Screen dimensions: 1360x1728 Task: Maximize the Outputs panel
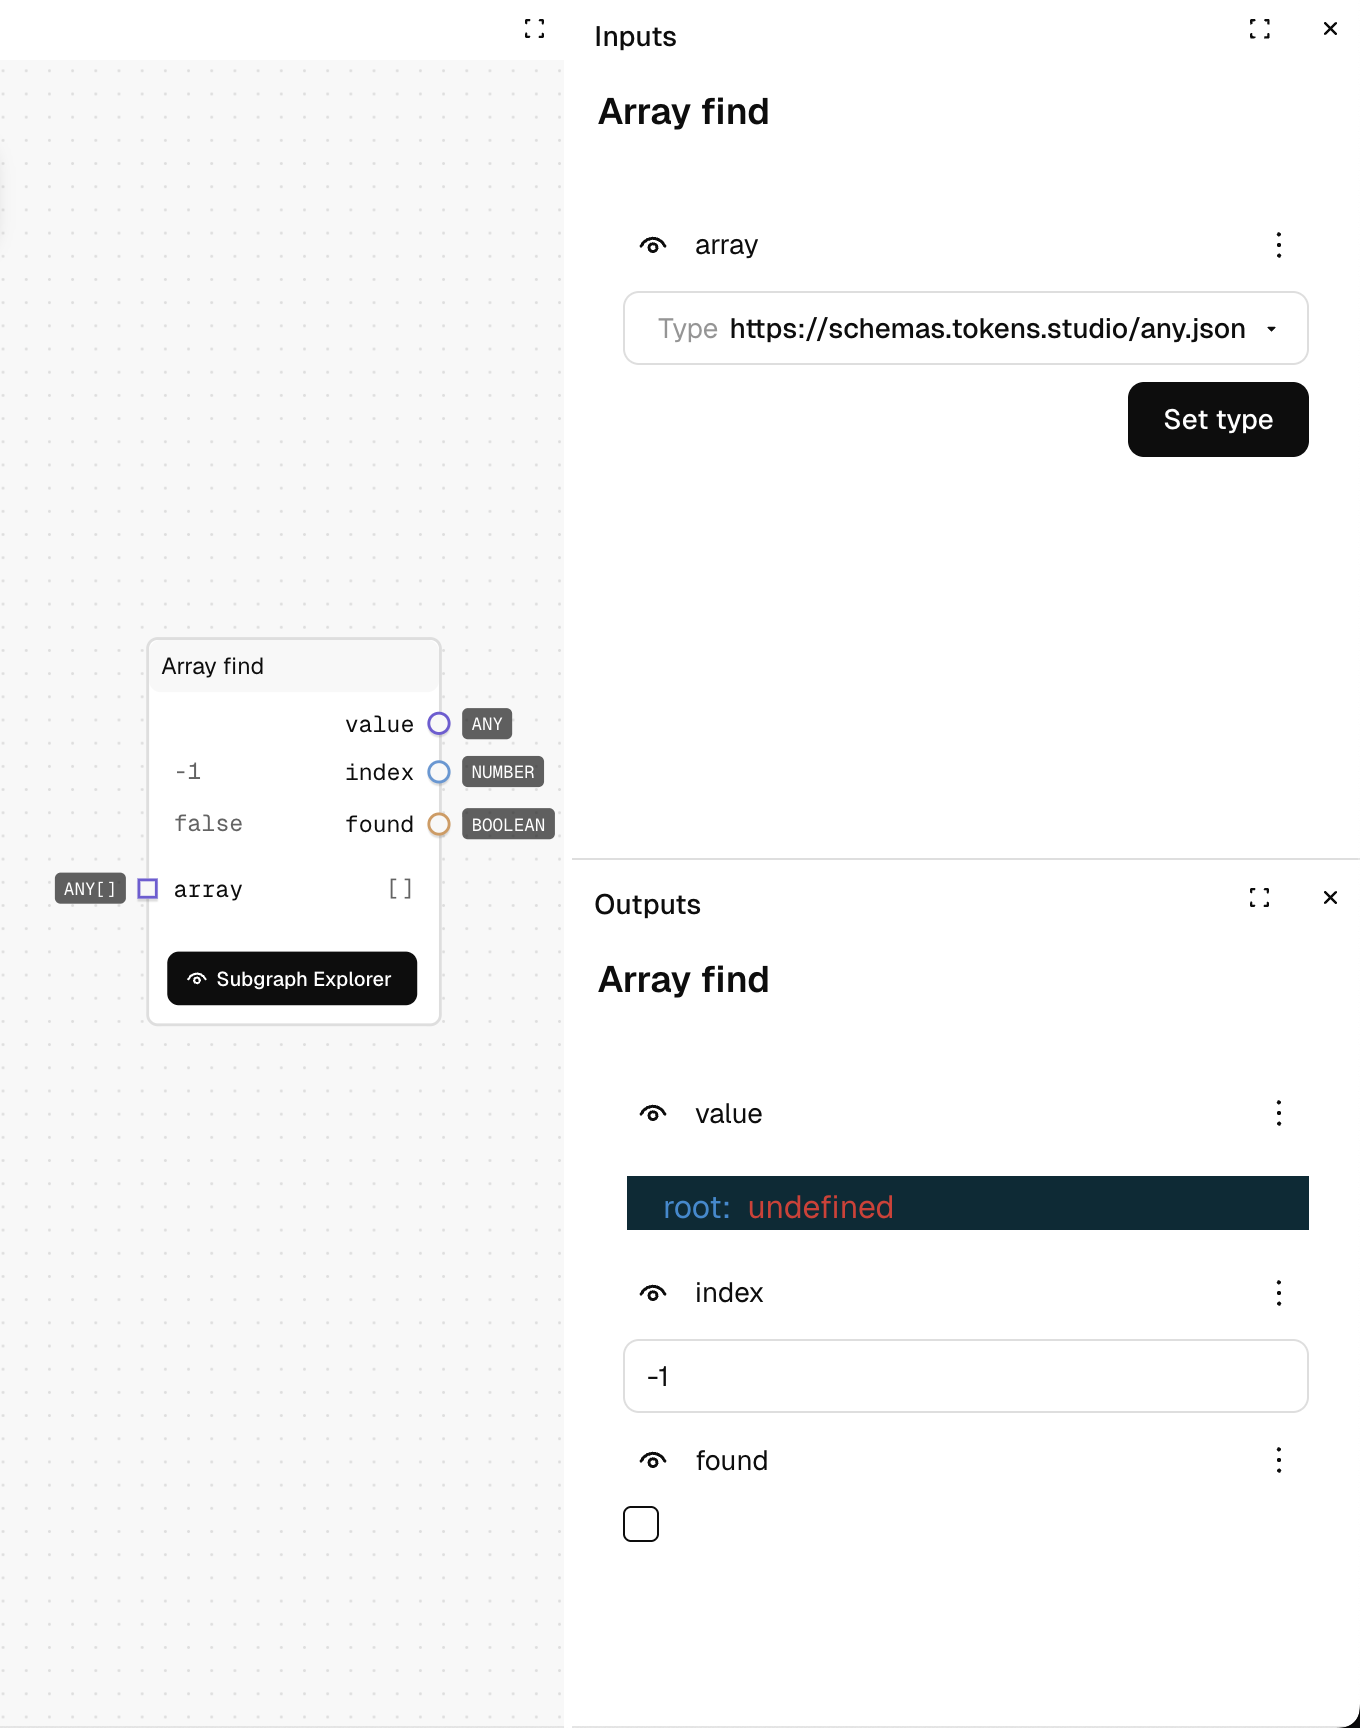point(1260,898)
